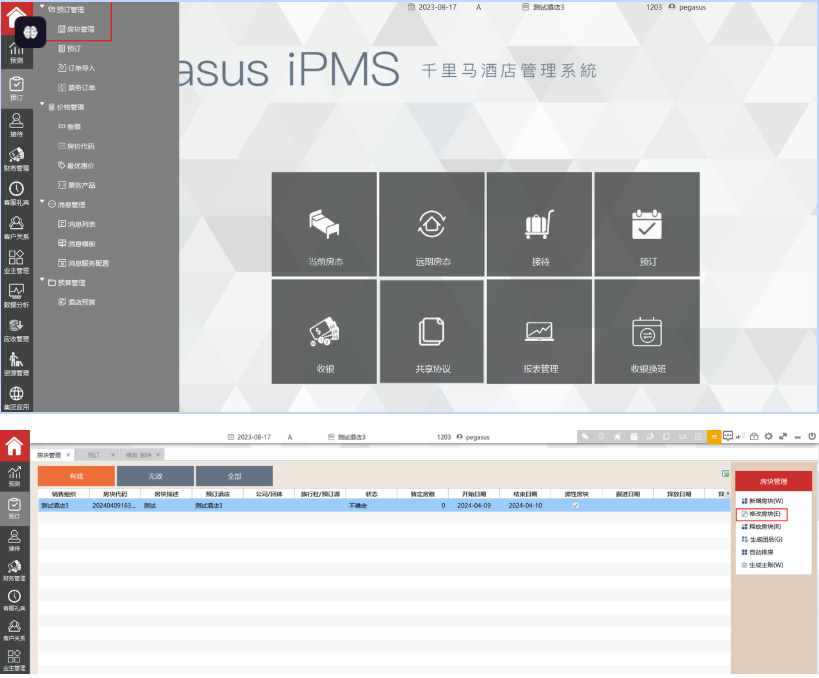The width and height of the screenshot is (819, 678).
Task: Open 报表管理 report tile
Action: 540,332
